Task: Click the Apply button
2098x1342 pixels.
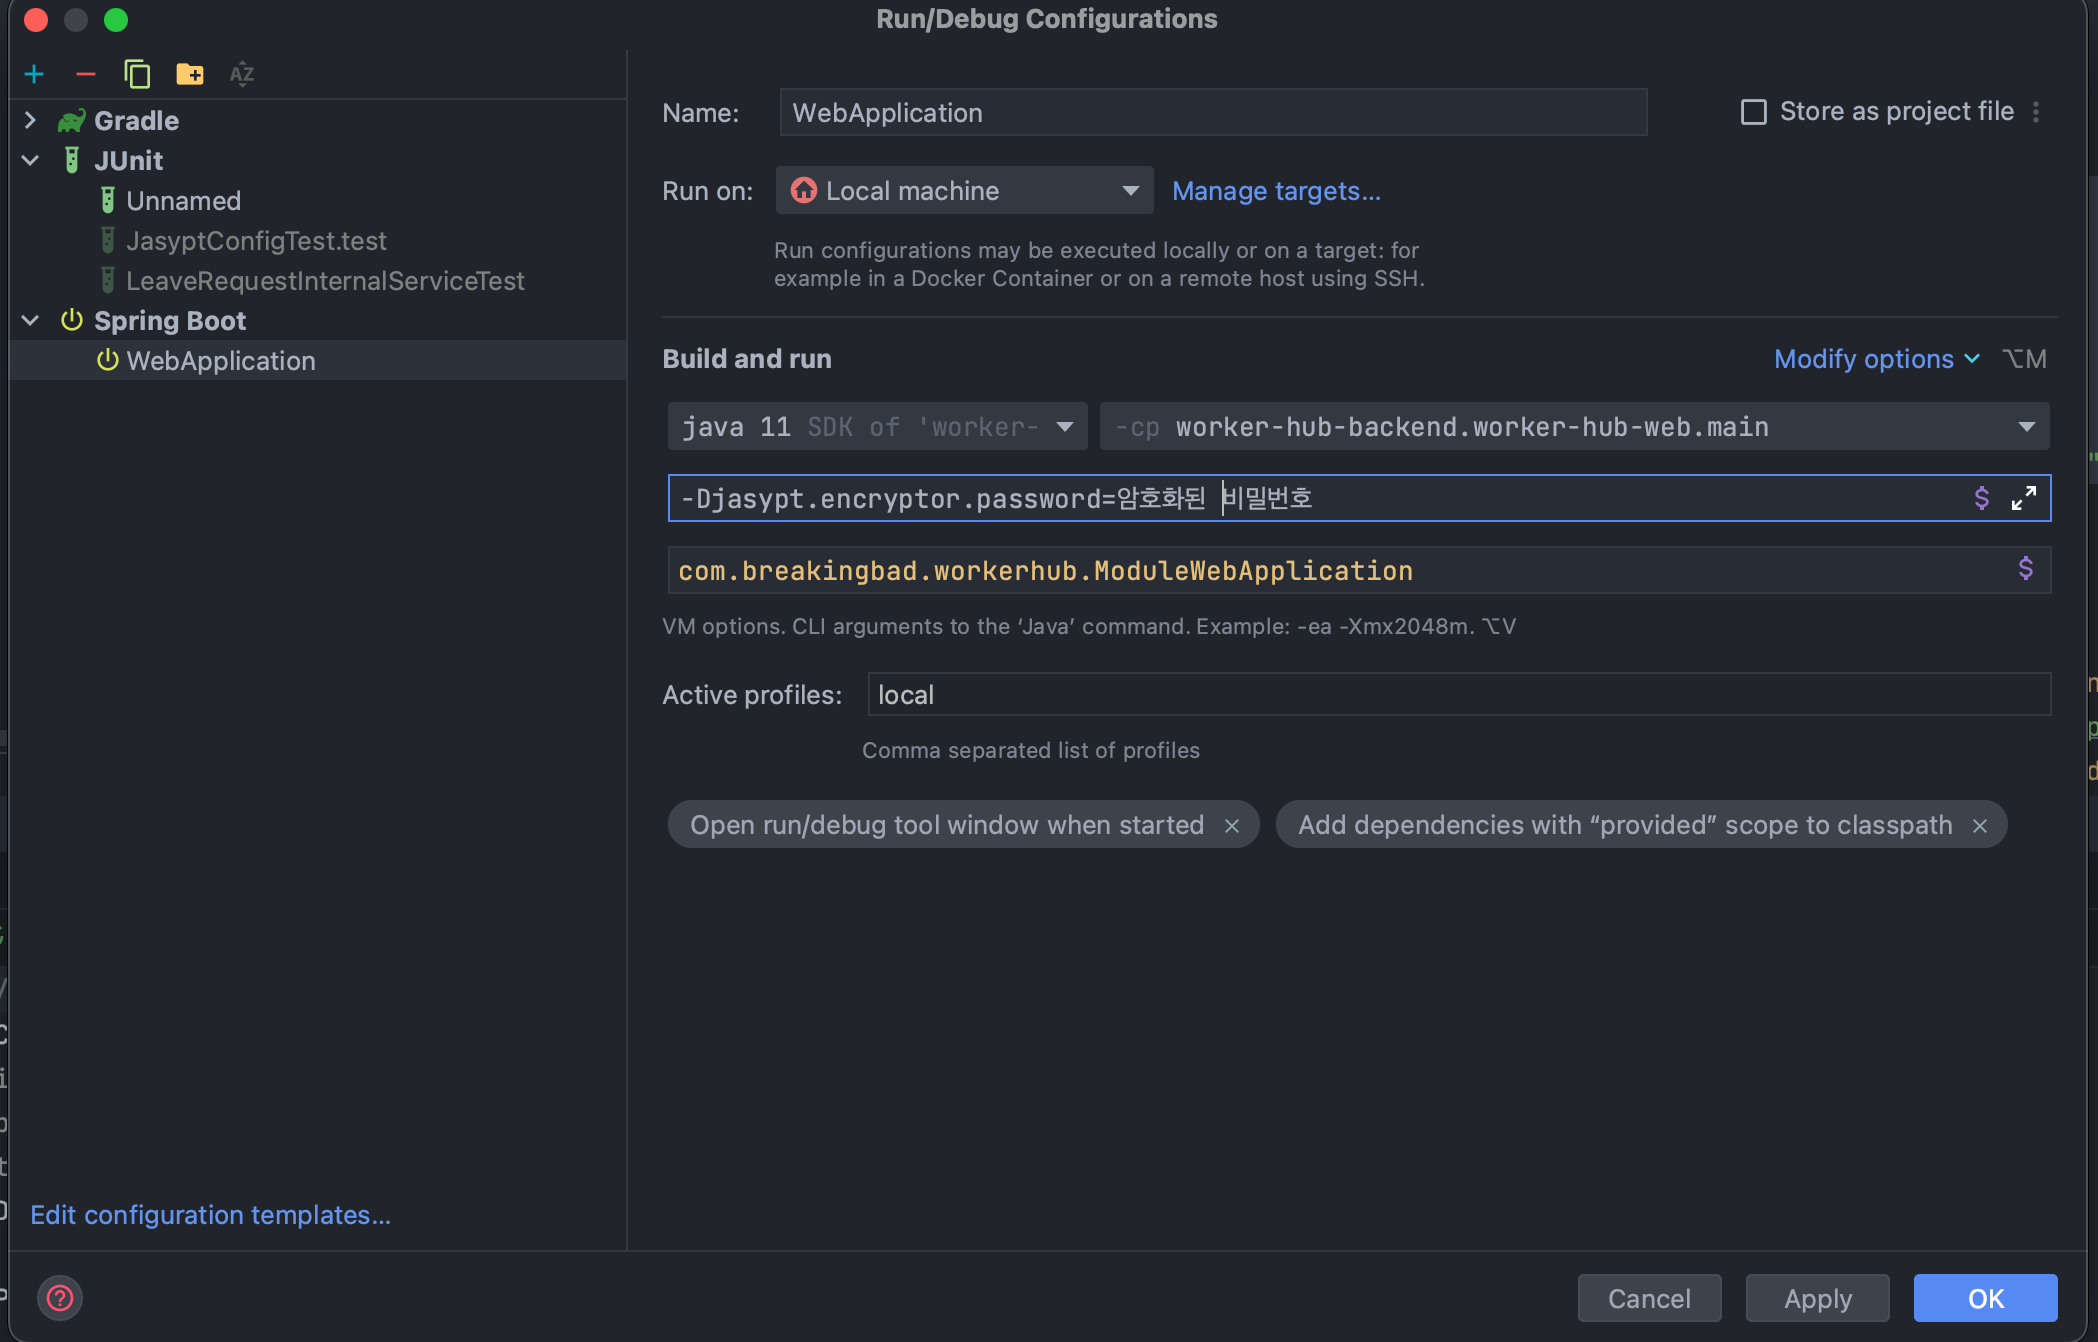Action: pyautogui.click(x=1817, y=1298)
